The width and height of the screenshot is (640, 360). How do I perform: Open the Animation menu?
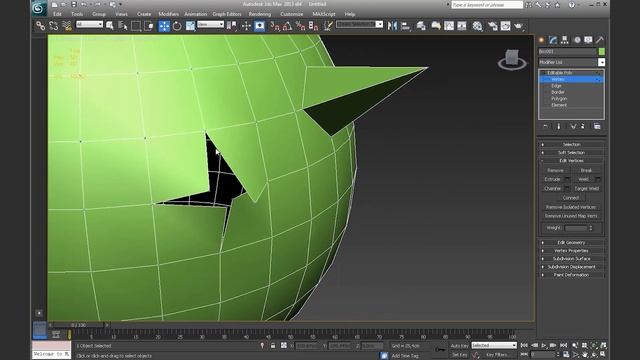[x=196, y=14]
